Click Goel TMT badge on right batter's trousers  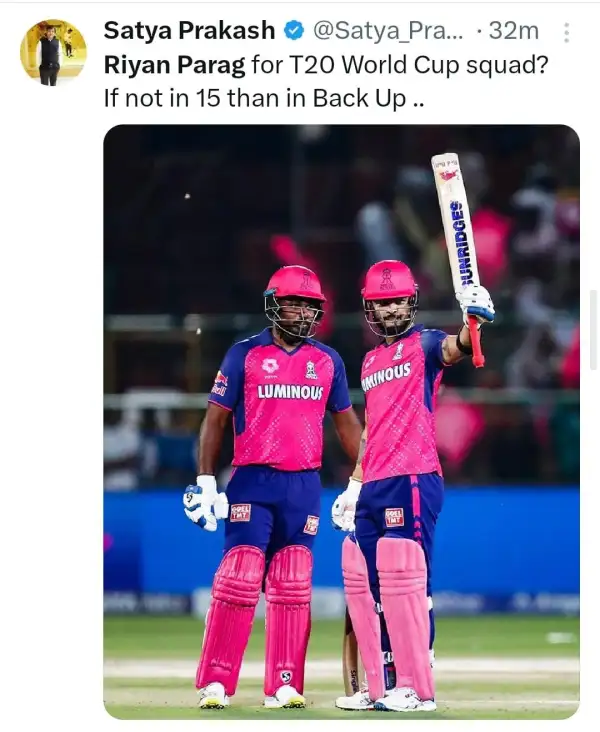click(394, 517)
